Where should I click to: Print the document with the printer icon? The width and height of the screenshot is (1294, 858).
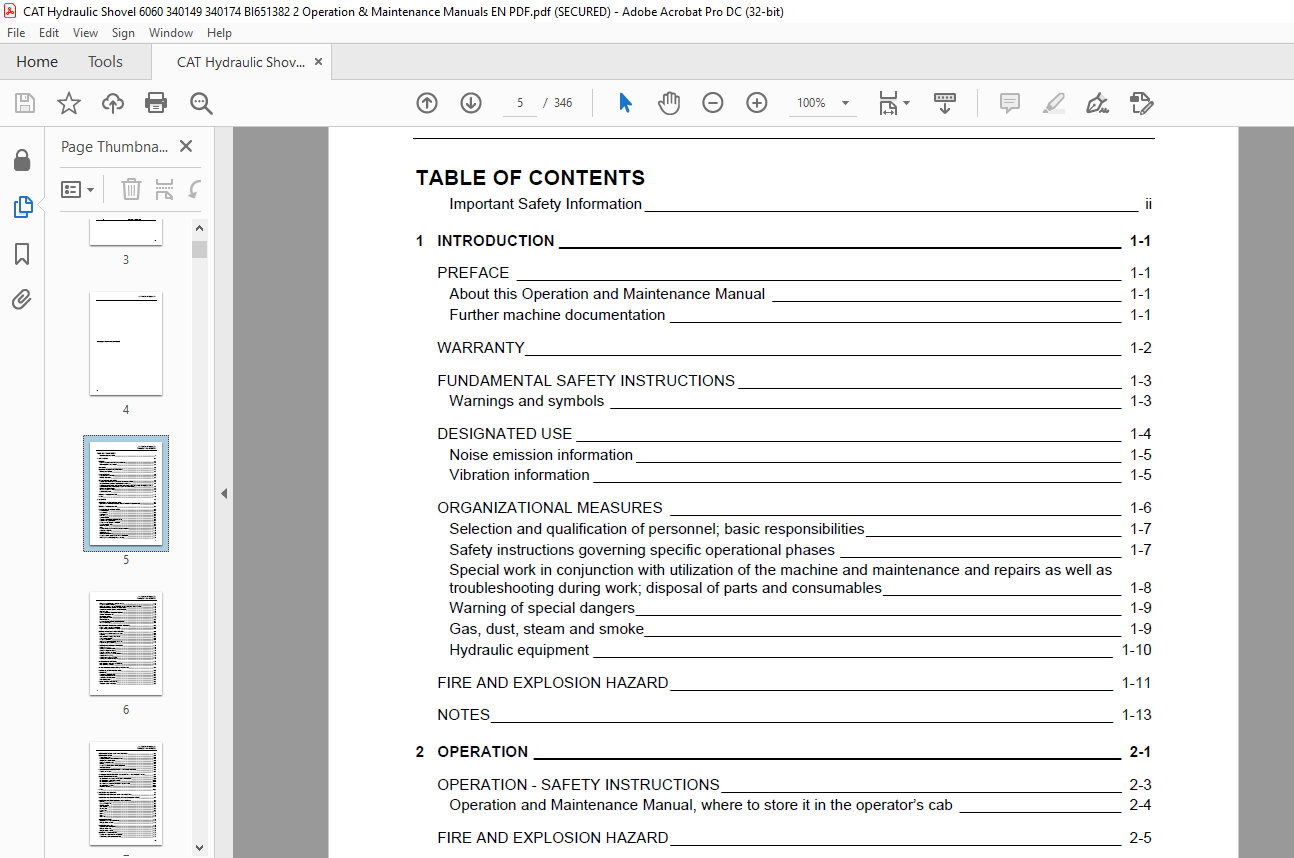click(x=156, y=103)
